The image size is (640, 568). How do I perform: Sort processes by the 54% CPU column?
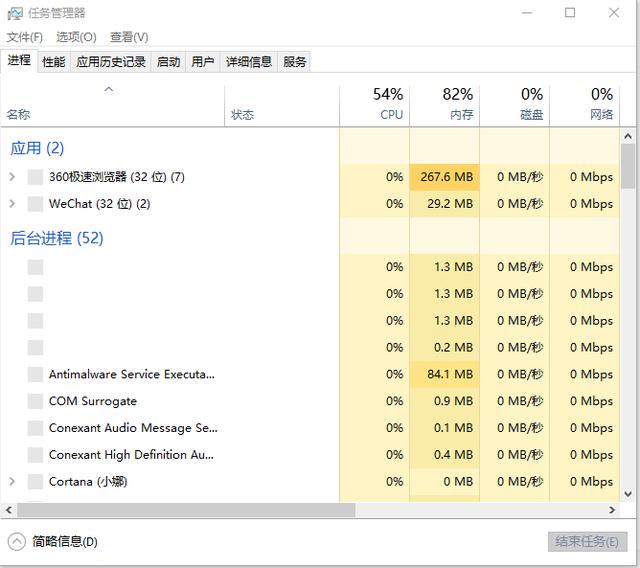coord(374,106)
